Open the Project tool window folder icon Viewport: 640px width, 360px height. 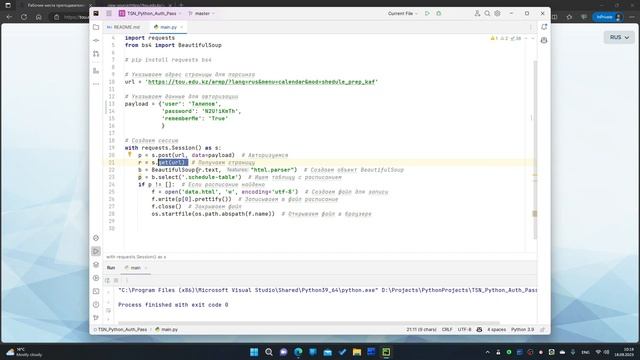click(96, 27)
